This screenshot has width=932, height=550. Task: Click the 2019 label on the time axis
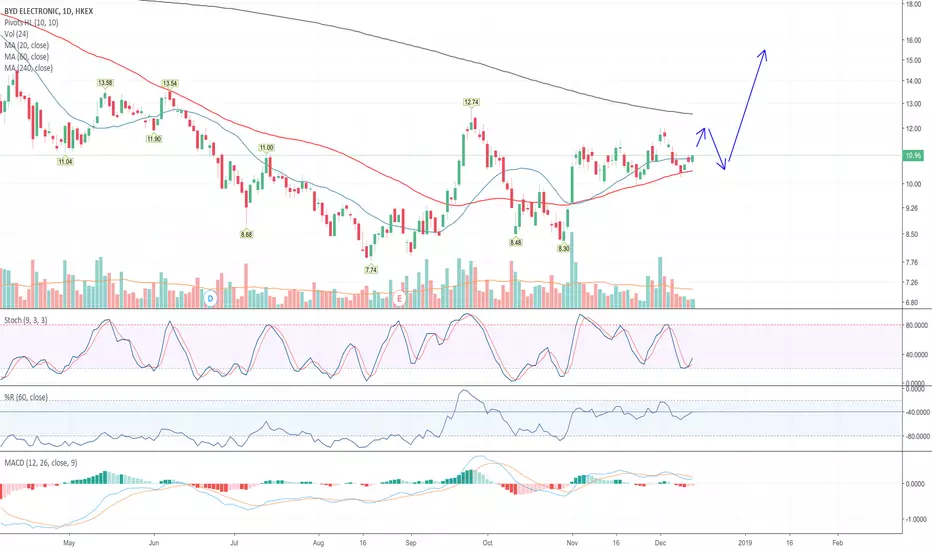click(x=745, y=543)
